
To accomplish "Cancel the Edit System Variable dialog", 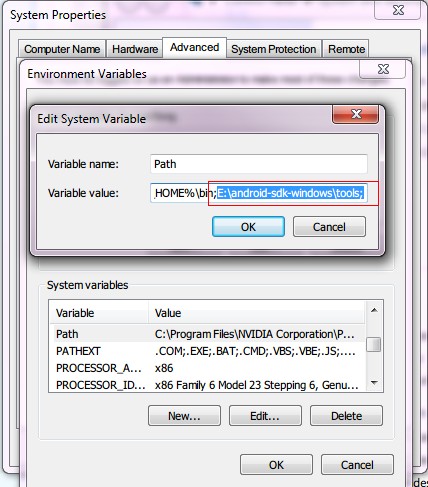I will point(329,227).
